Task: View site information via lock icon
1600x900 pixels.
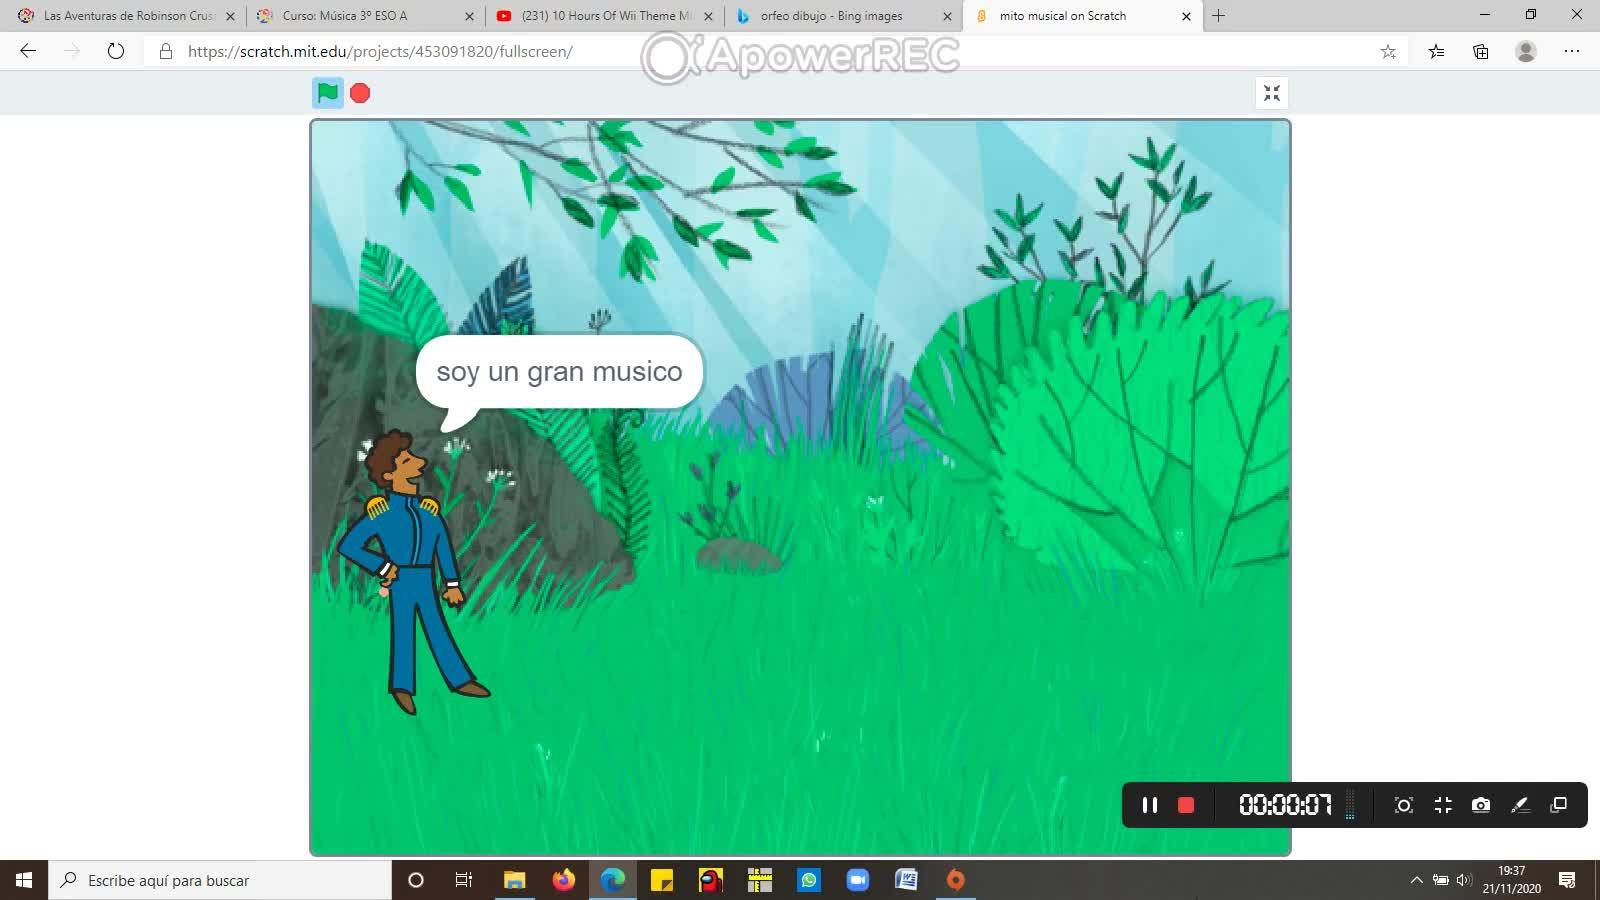Action: (x=166, y=51)
